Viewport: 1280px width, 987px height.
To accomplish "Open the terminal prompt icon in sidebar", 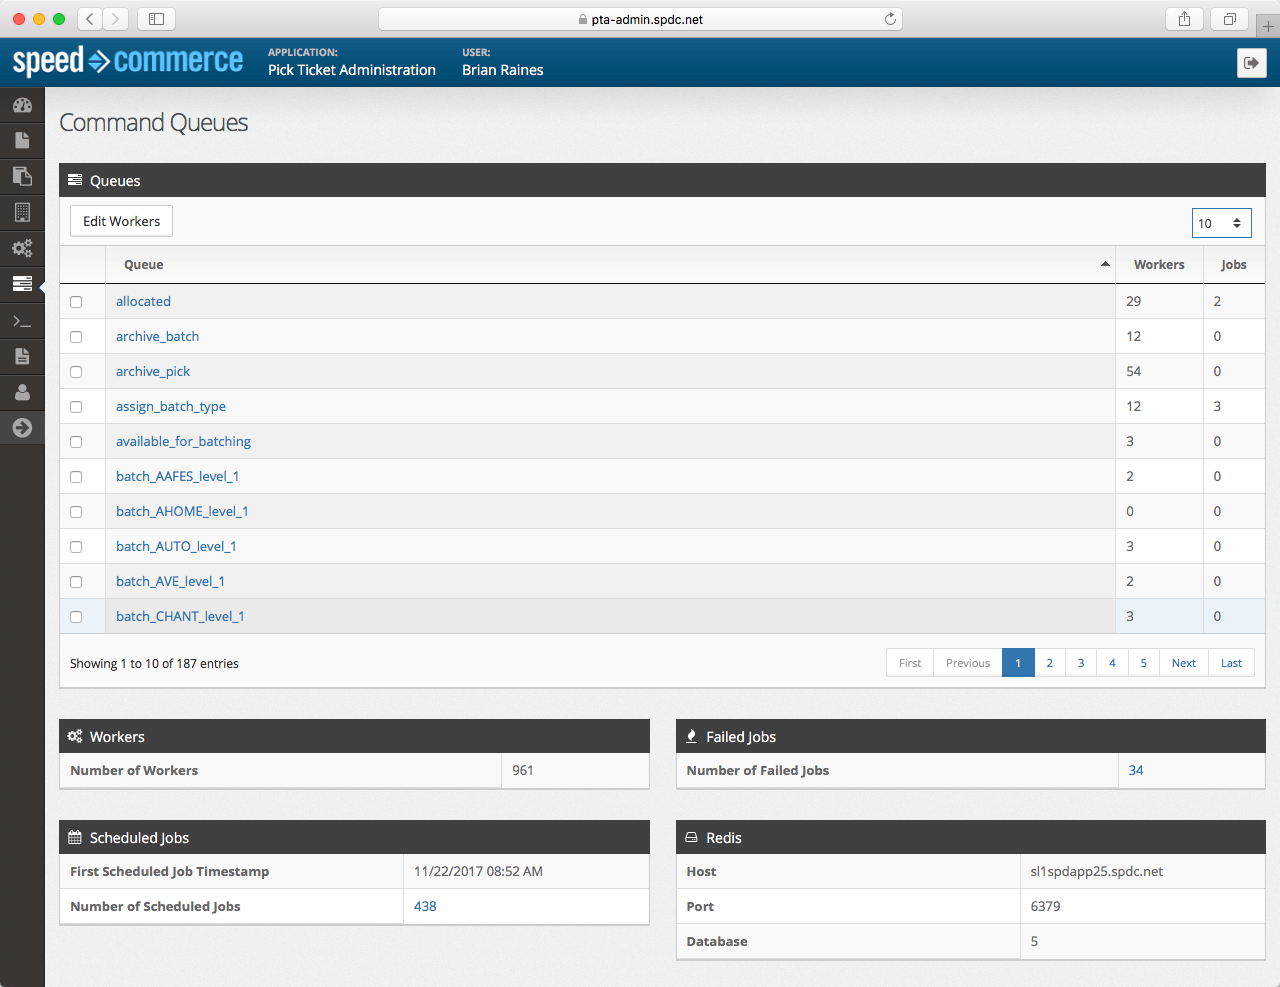I will click(x=22, y=321).
